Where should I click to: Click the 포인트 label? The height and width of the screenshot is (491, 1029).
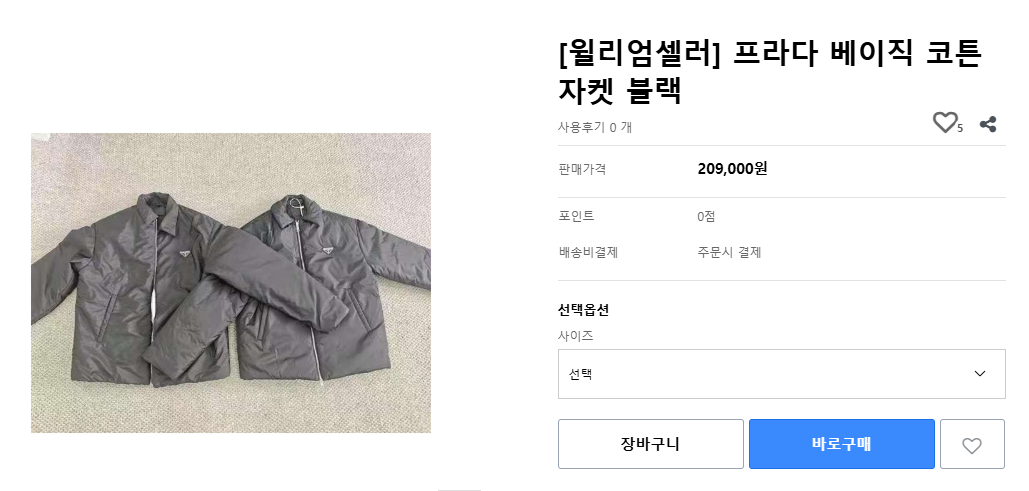[576, 216]
